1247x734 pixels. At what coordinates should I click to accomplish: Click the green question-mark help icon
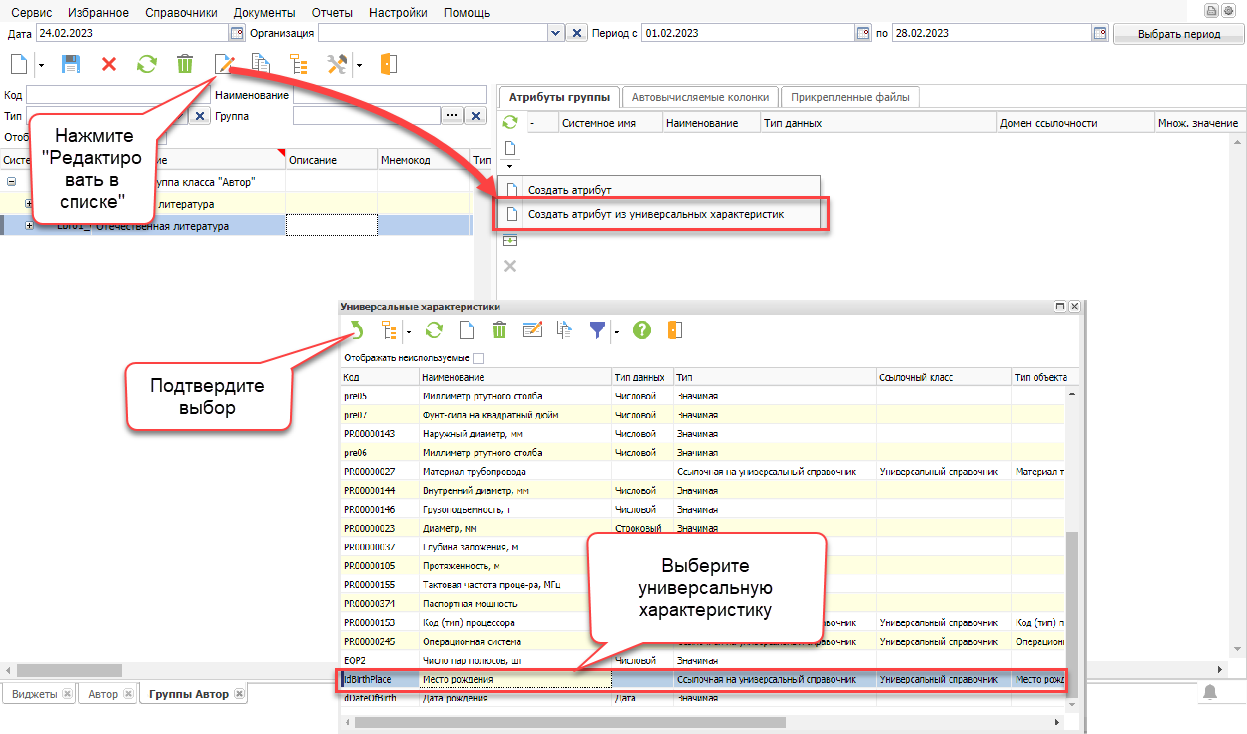642,330
